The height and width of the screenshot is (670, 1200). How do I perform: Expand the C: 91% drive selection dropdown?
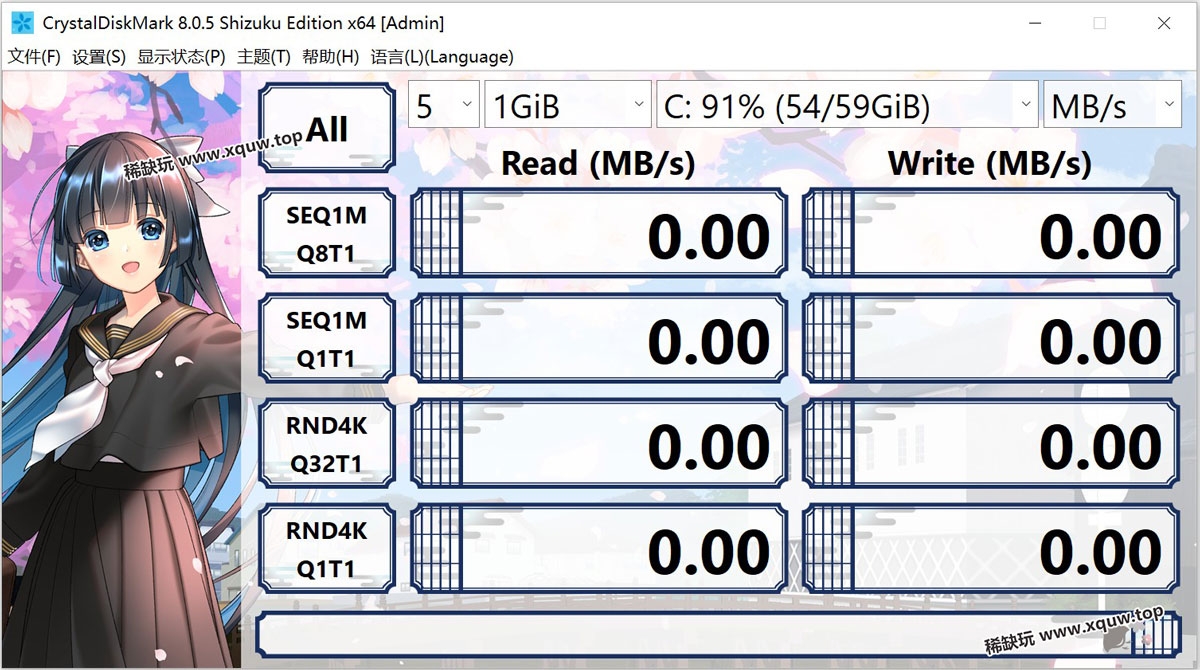point(847,105)
